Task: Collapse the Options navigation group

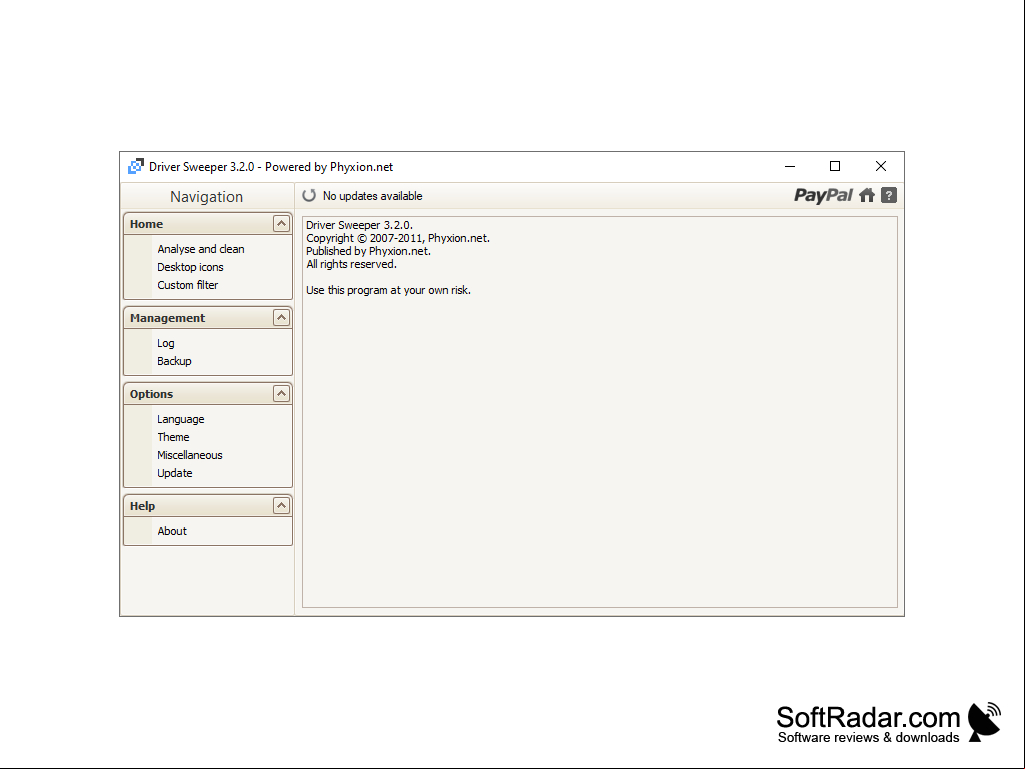Action: tap(281, 394)
